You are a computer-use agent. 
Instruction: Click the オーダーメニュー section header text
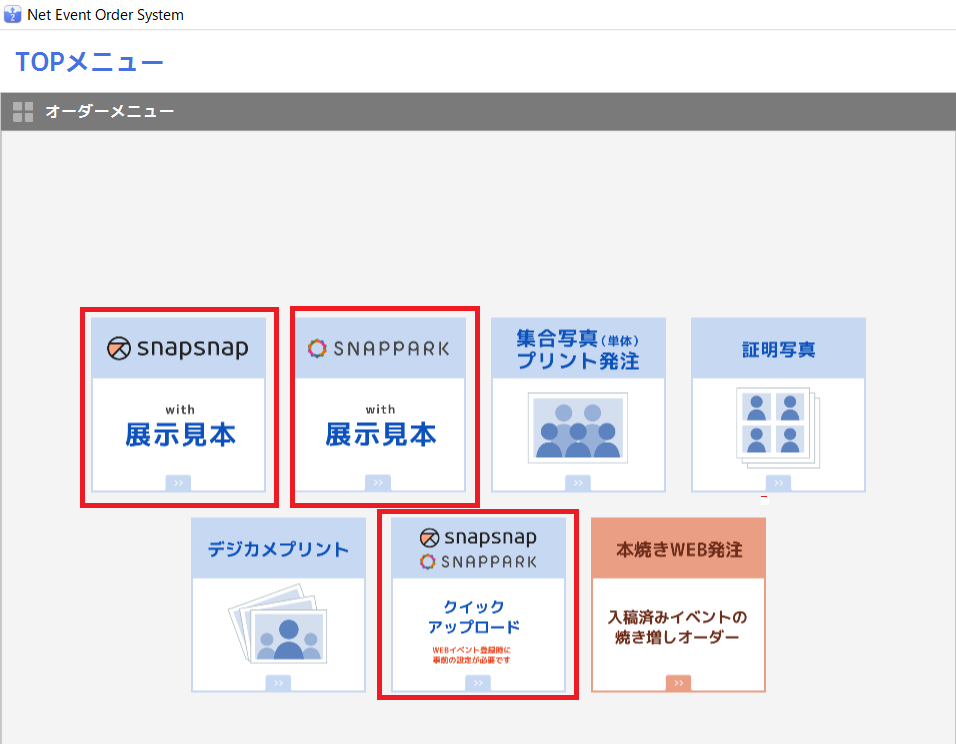point(110,112)
